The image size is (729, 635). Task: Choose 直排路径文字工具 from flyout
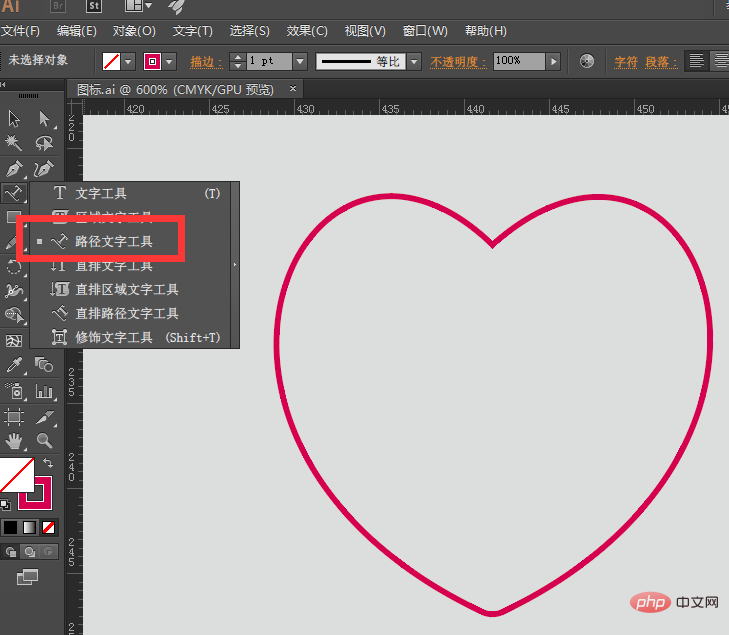(x=130, y=313)
